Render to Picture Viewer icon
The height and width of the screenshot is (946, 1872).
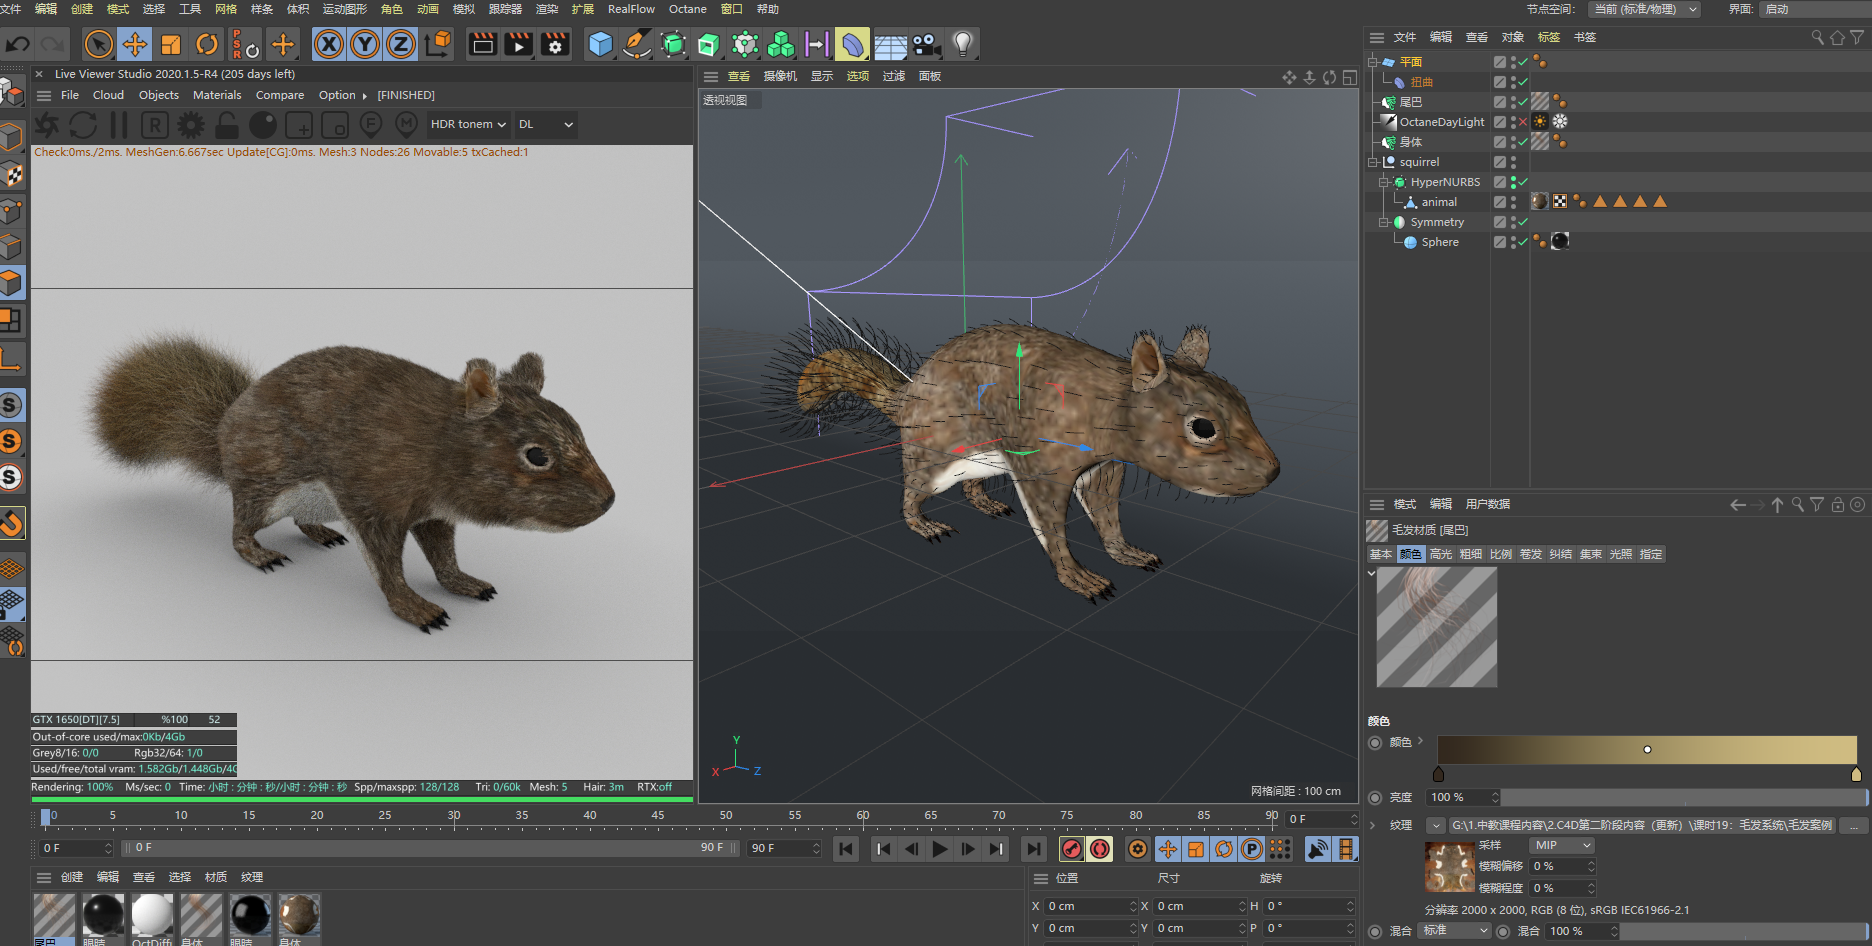click(x=519, y=44)
